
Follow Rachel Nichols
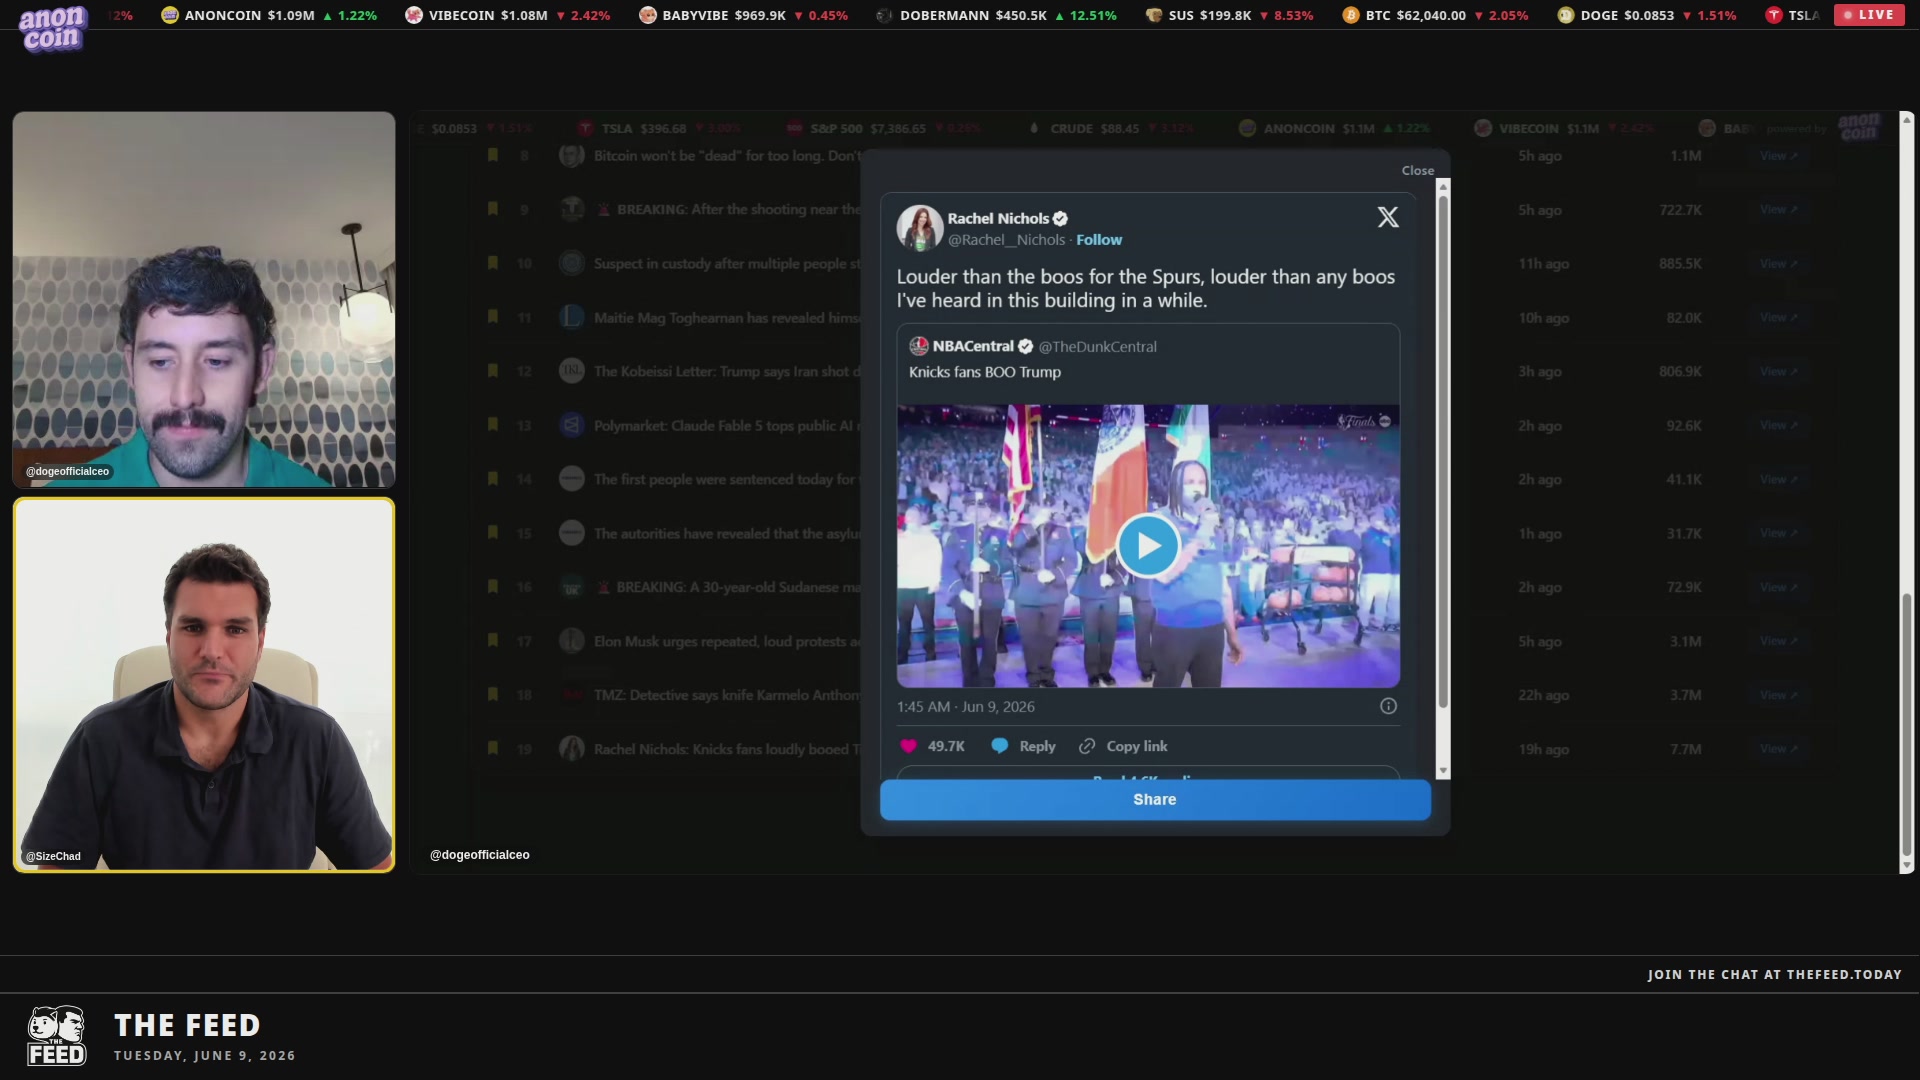1099,240
